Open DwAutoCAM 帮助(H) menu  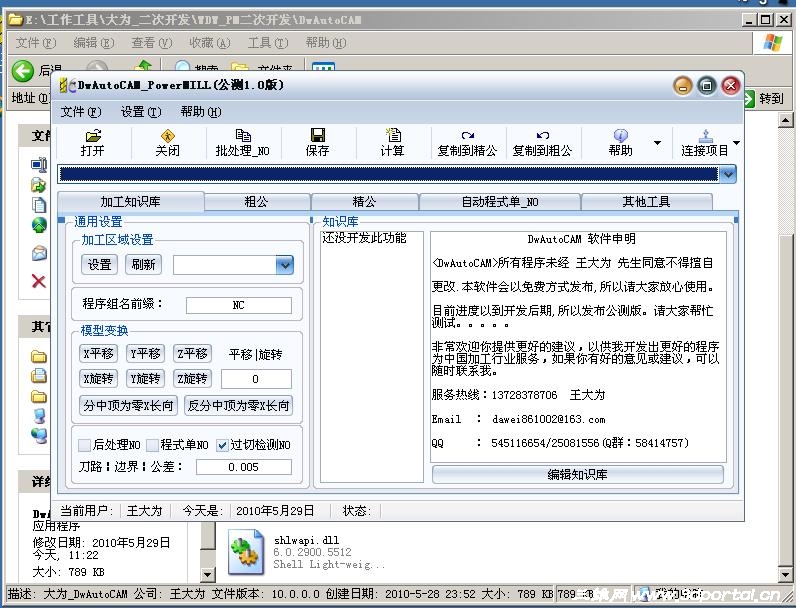pos(201,112)
